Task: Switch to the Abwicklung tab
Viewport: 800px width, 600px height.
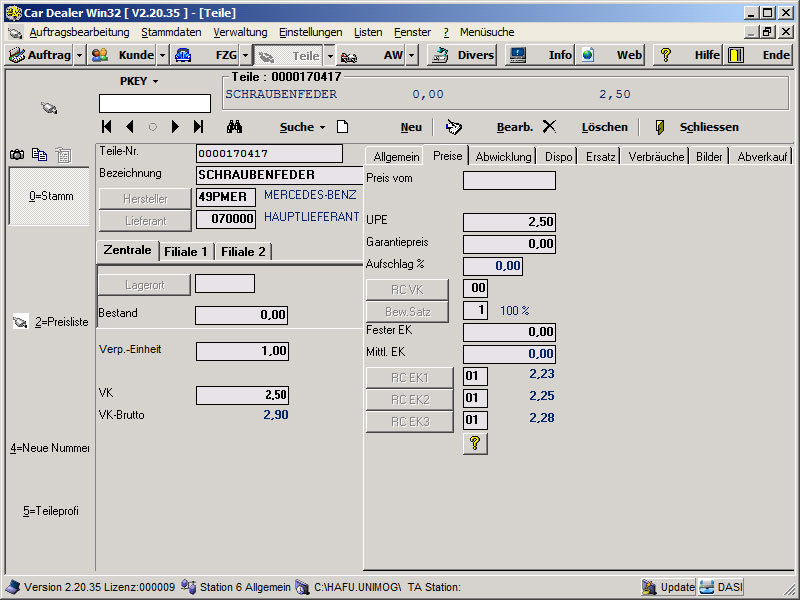Action: 503,156
